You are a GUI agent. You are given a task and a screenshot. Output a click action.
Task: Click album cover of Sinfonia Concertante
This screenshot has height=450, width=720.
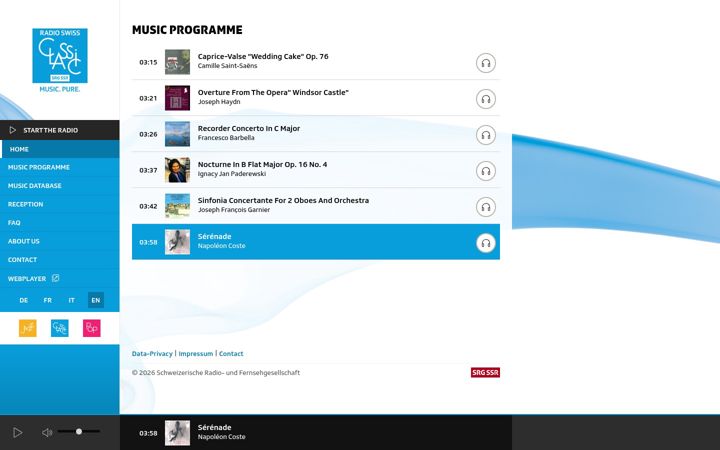[x=177, y=206]
